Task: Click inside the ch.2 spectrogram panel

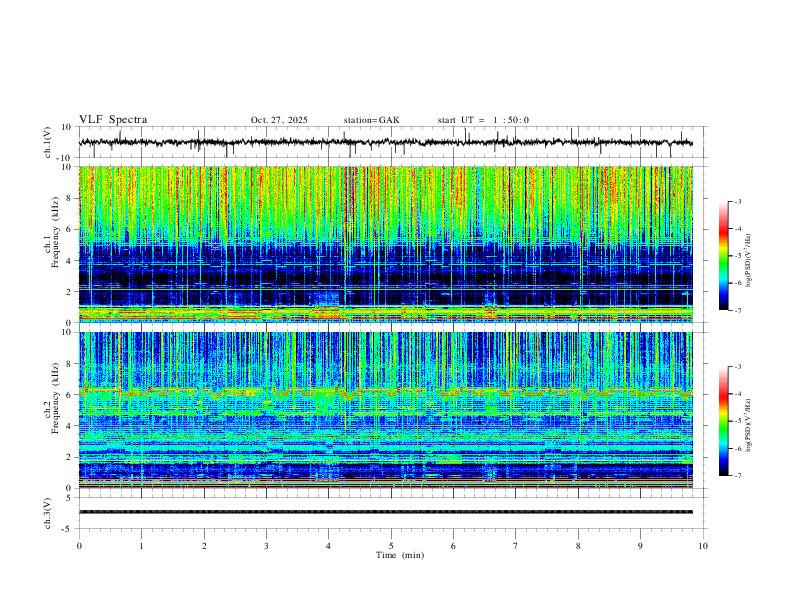Action: pos(385,410)
